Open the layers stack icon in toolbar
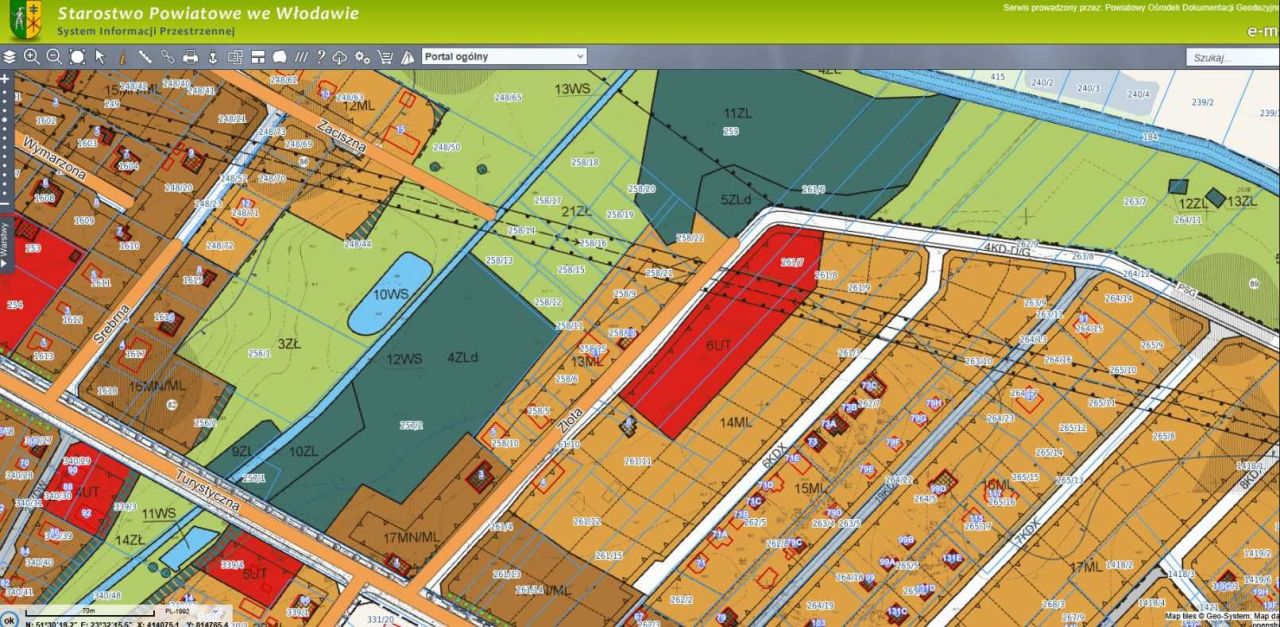Screen dimensions: 1280x627 tap(10, 57)
